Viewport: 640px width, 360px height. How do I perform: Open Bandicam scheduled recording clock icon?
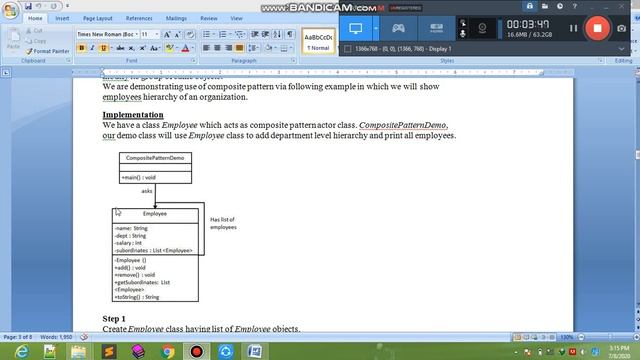tap(560, 6)
